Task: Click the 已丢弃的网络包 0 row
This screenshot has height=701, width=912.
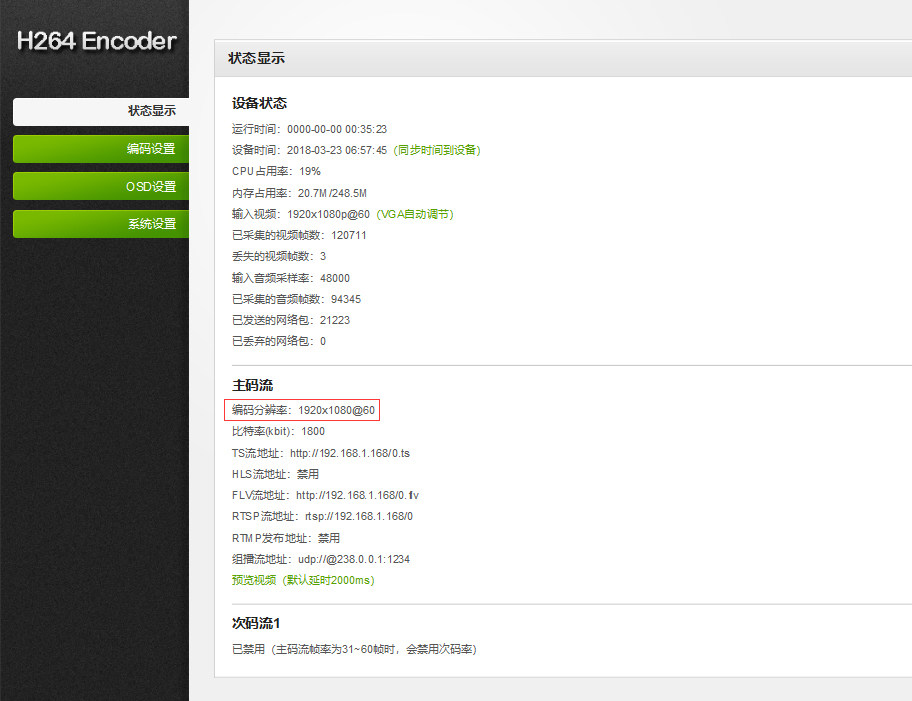Action: 279,341
